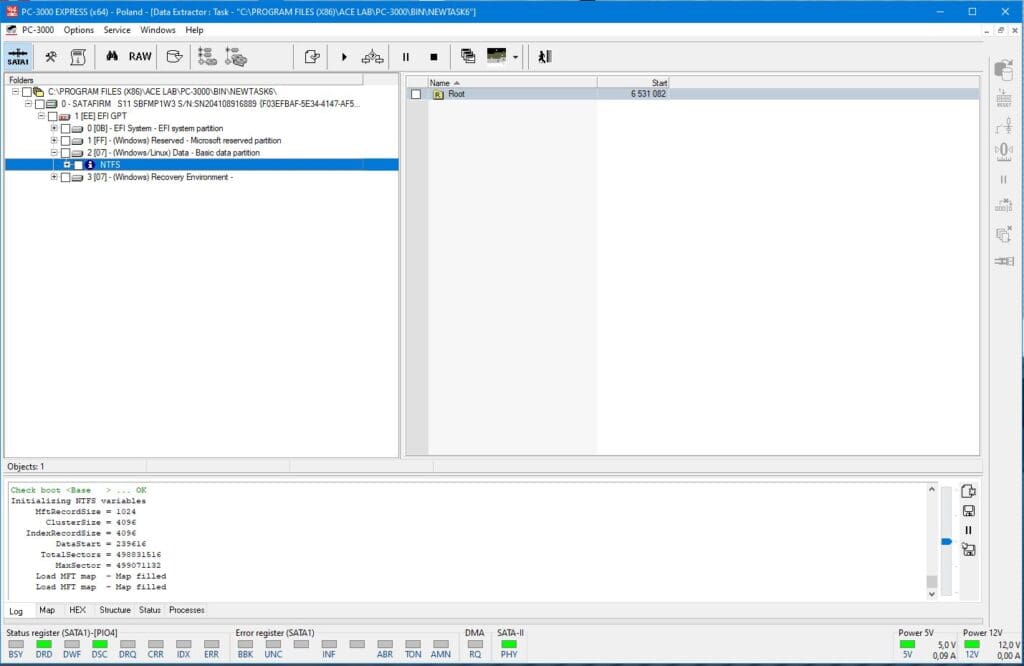Image resolution: width=1024 pixels, height=666 pixels.
Task: Click the wrench and hammer utilities icon
Action: point(50,57)
